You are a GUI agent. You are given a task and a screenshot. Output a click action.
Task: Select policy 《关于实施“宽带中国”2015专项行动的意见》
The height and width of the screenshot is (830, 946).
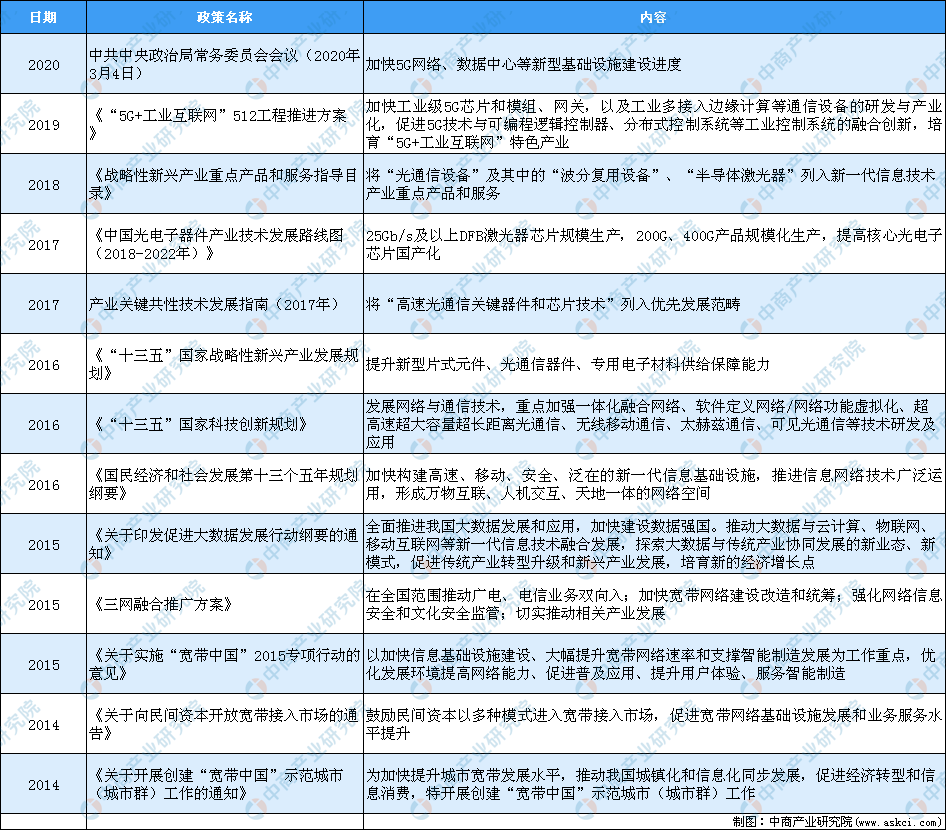coord(224,664)
